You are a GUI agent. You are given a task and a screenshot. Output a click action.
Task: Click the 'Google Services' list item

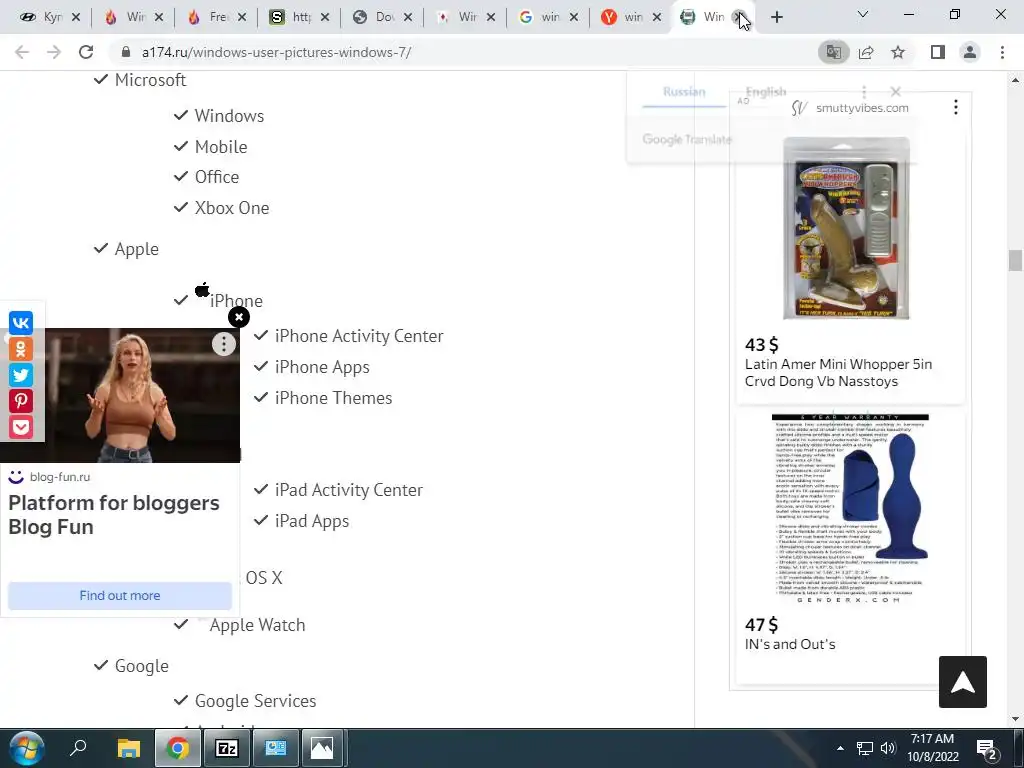point(255,701)
